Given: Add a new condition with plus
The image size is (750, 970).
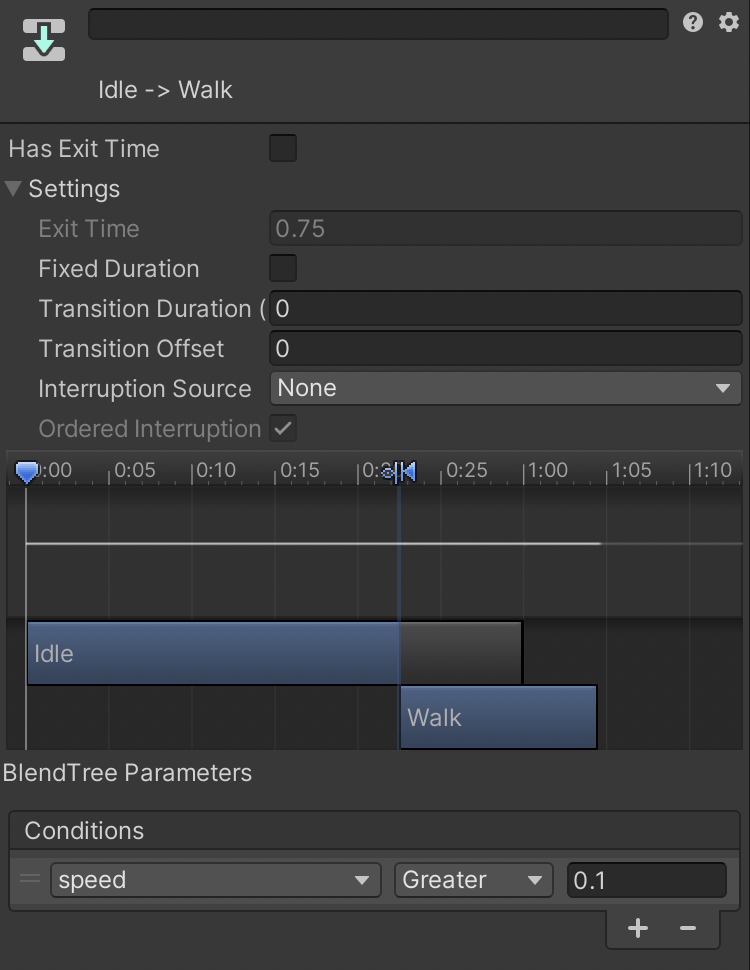Looking at the screenshot, I should (638, 928).
